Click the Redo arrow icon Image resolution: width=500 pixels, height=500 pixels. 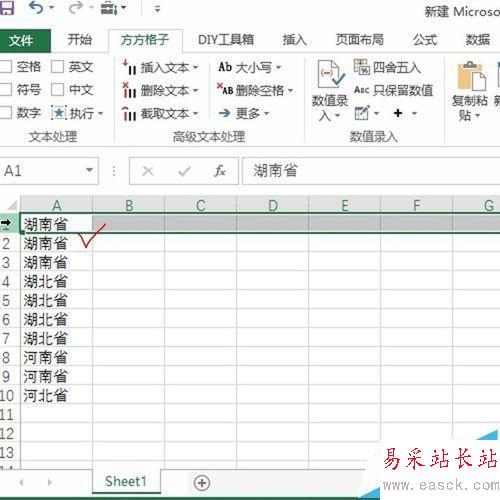click(76, 7)
